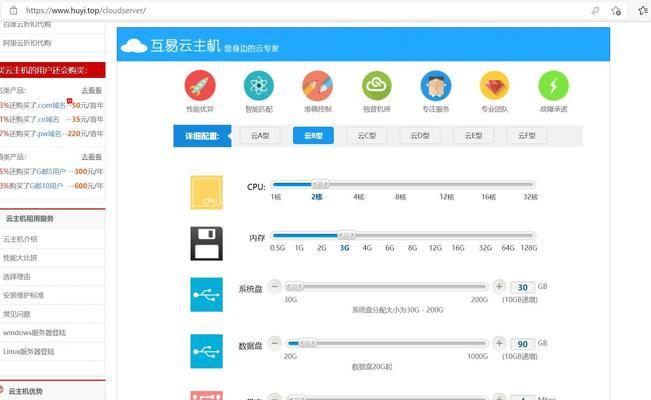Choose 8G on the memory scale
651x400 pixels.
pos(412,248)
